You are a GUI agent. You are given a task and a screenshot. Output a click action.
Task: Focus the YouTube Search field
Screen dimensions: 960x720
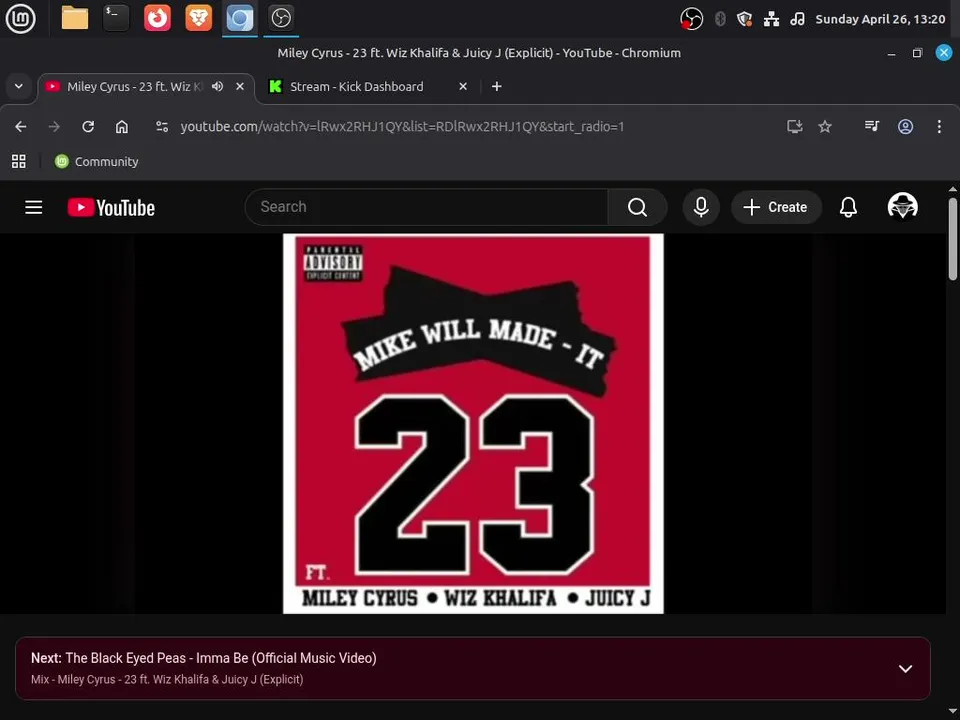[427, 207]
